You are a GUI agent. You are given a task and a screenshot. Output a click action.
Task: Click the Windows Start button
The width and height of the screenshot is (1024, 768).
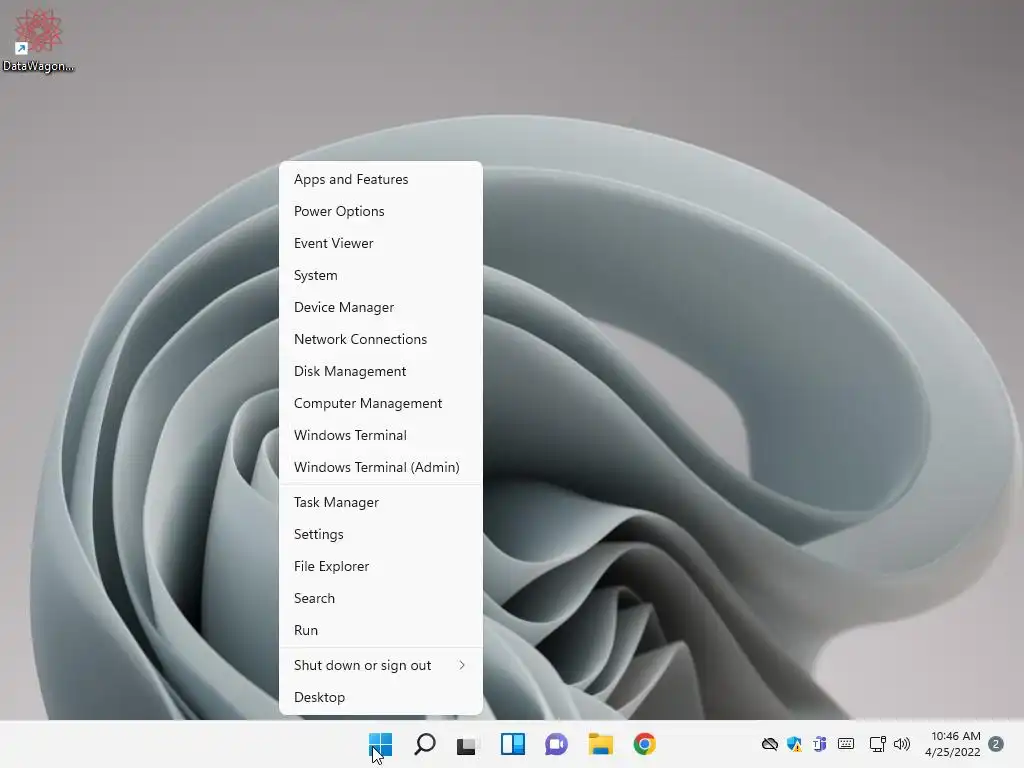click(380, 744)
